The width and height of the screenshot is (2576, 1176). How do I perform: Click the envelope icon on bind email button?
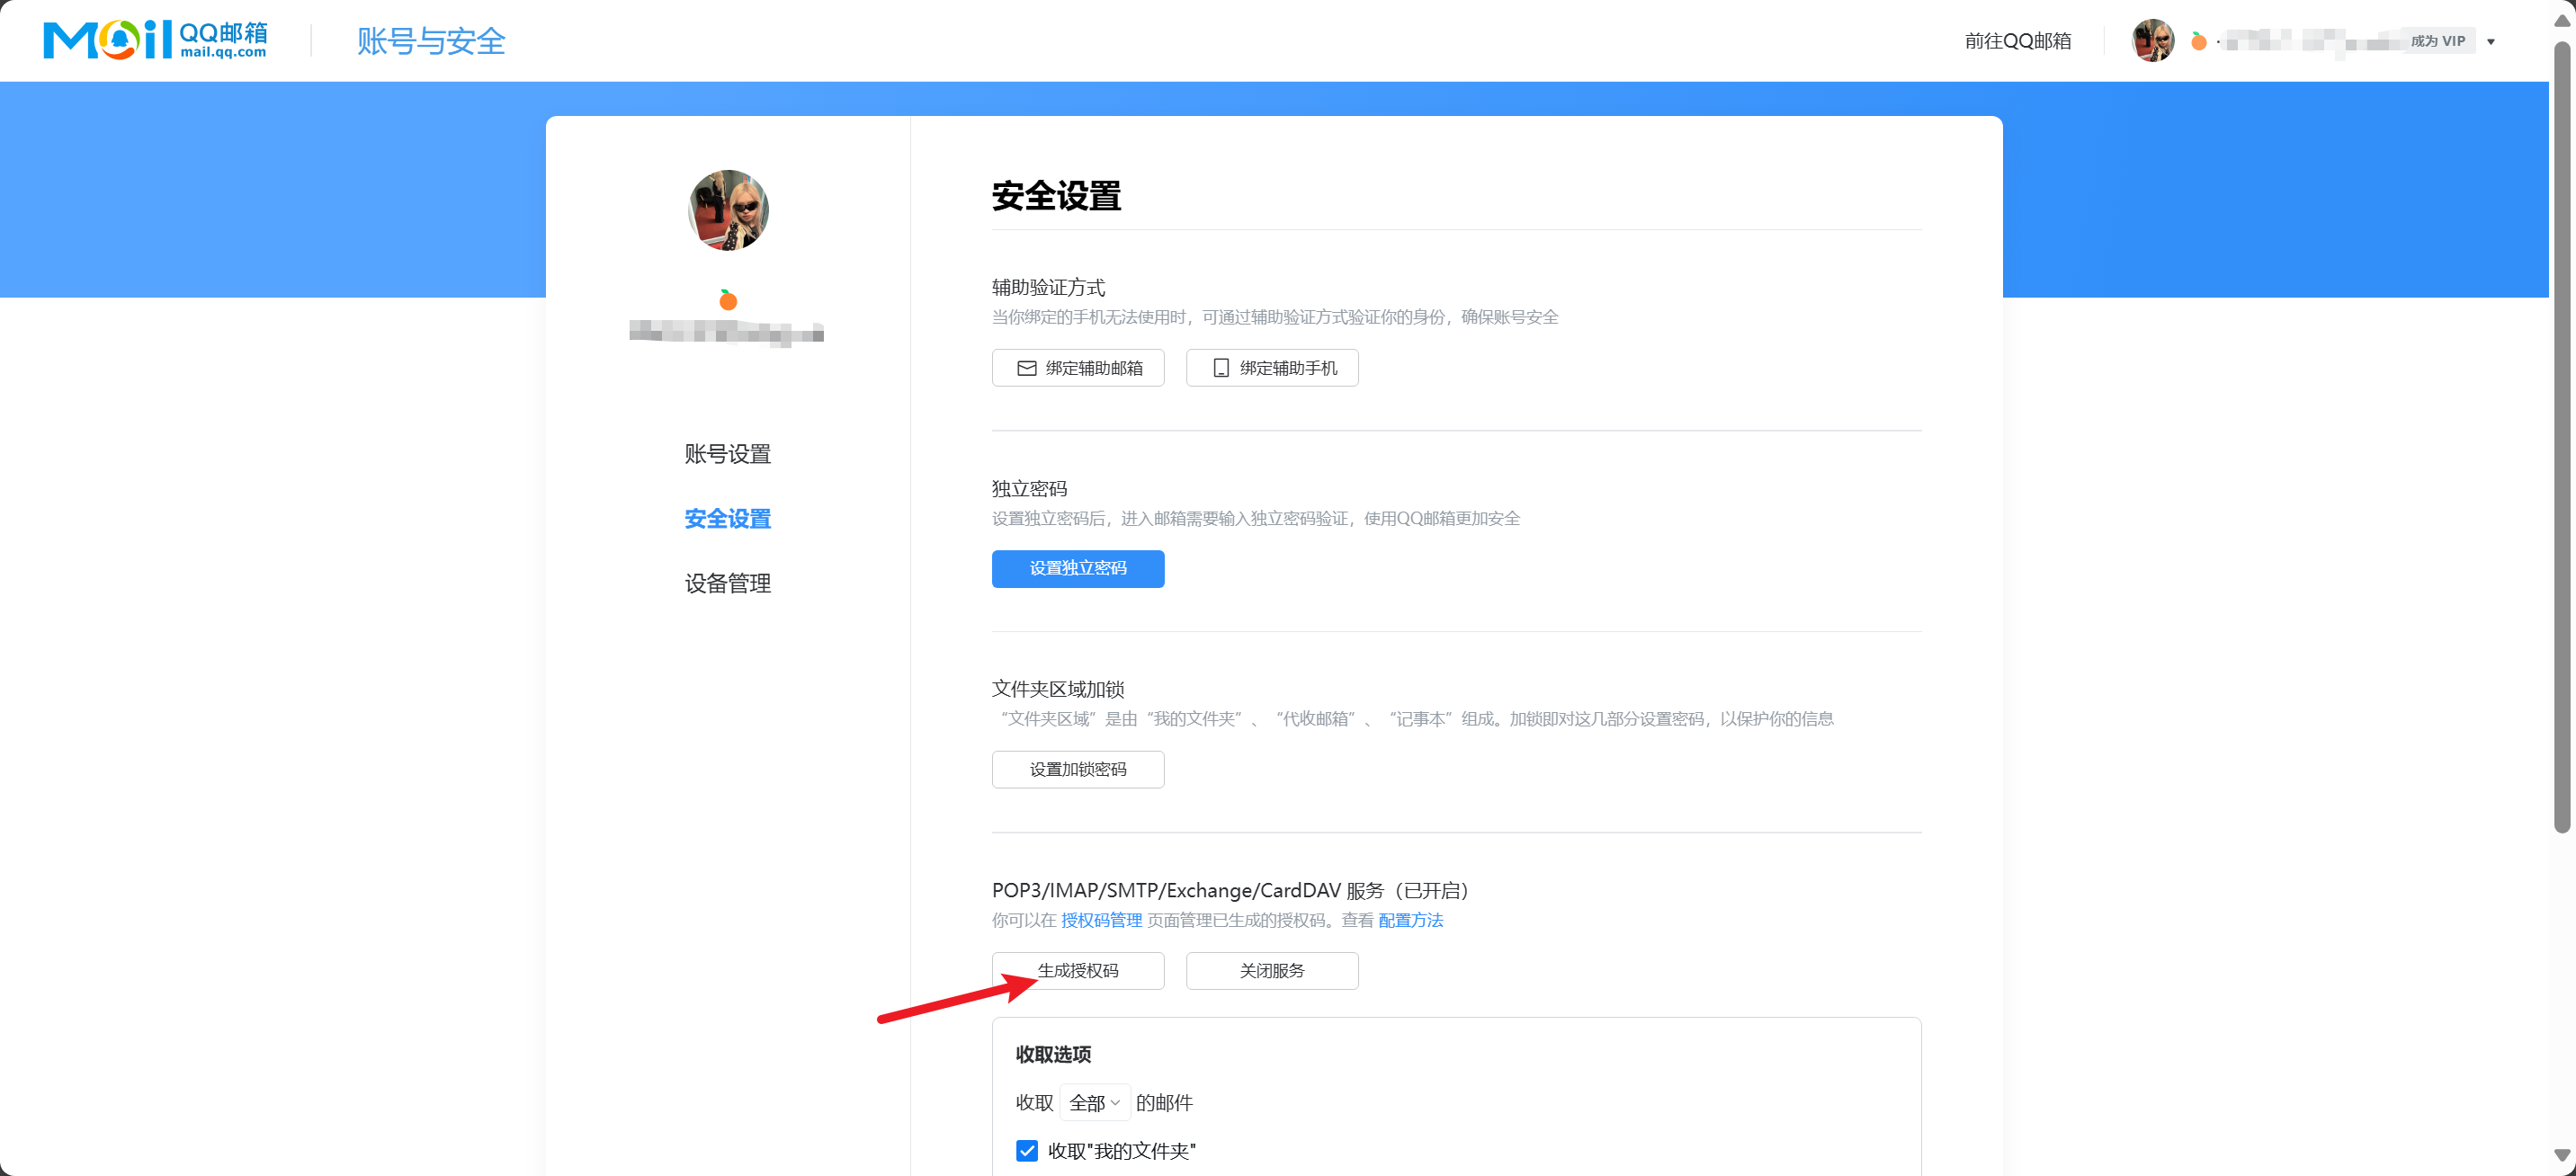tap(1026, 368)
